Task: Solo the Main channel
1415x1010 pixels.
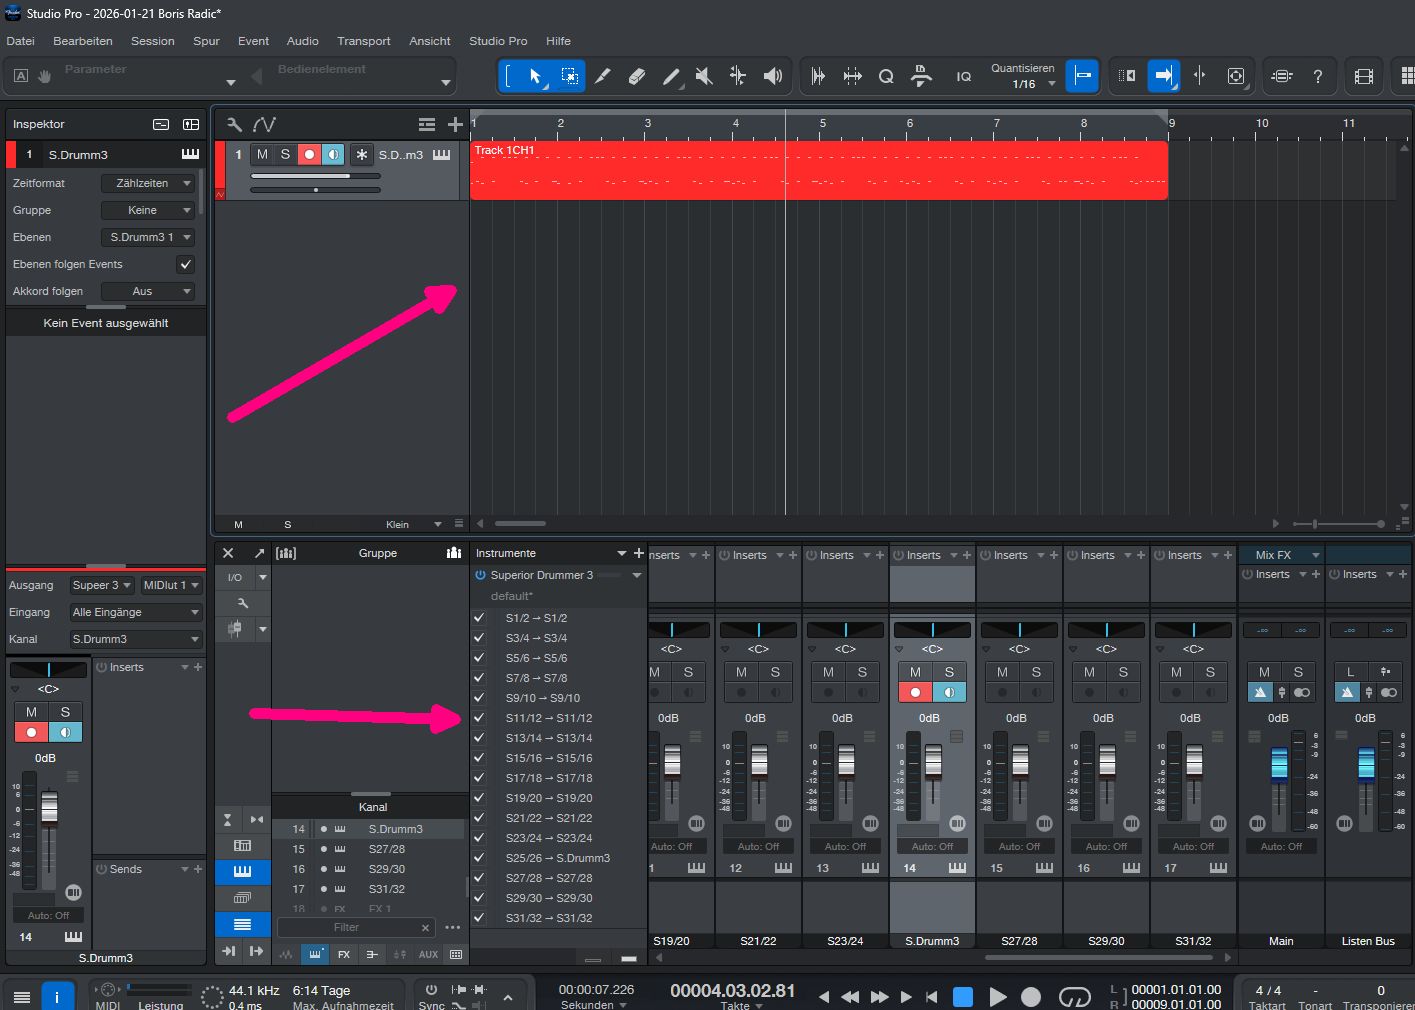Action: [1298, 672]
